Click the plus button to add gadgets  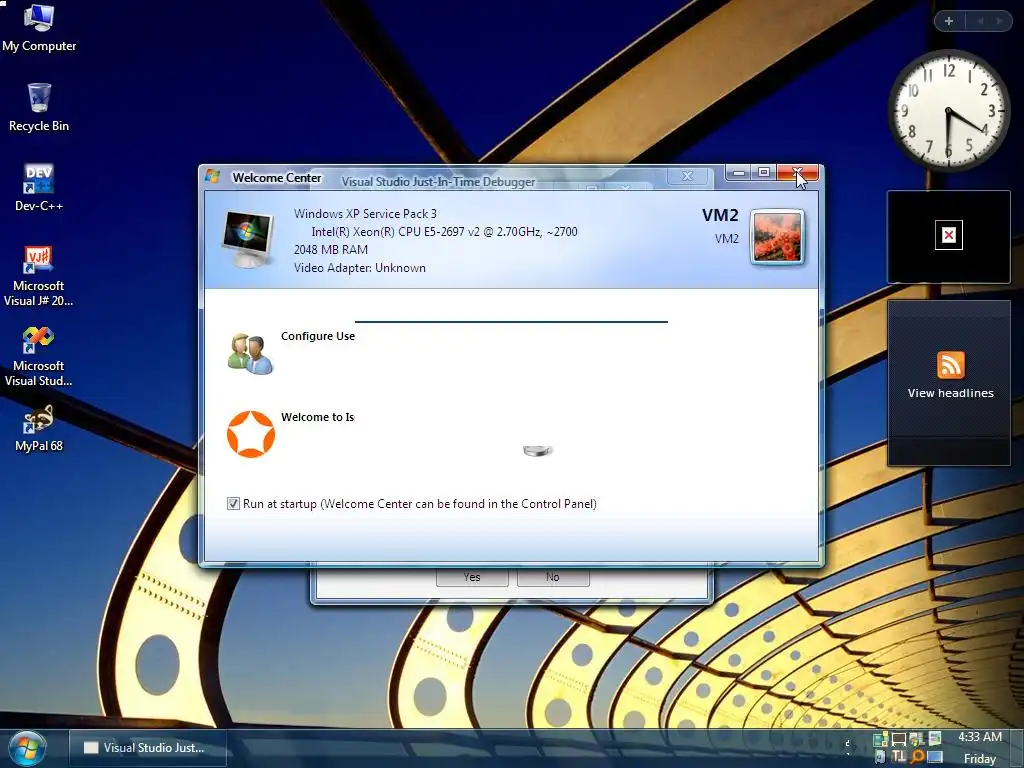pos(949,21)
